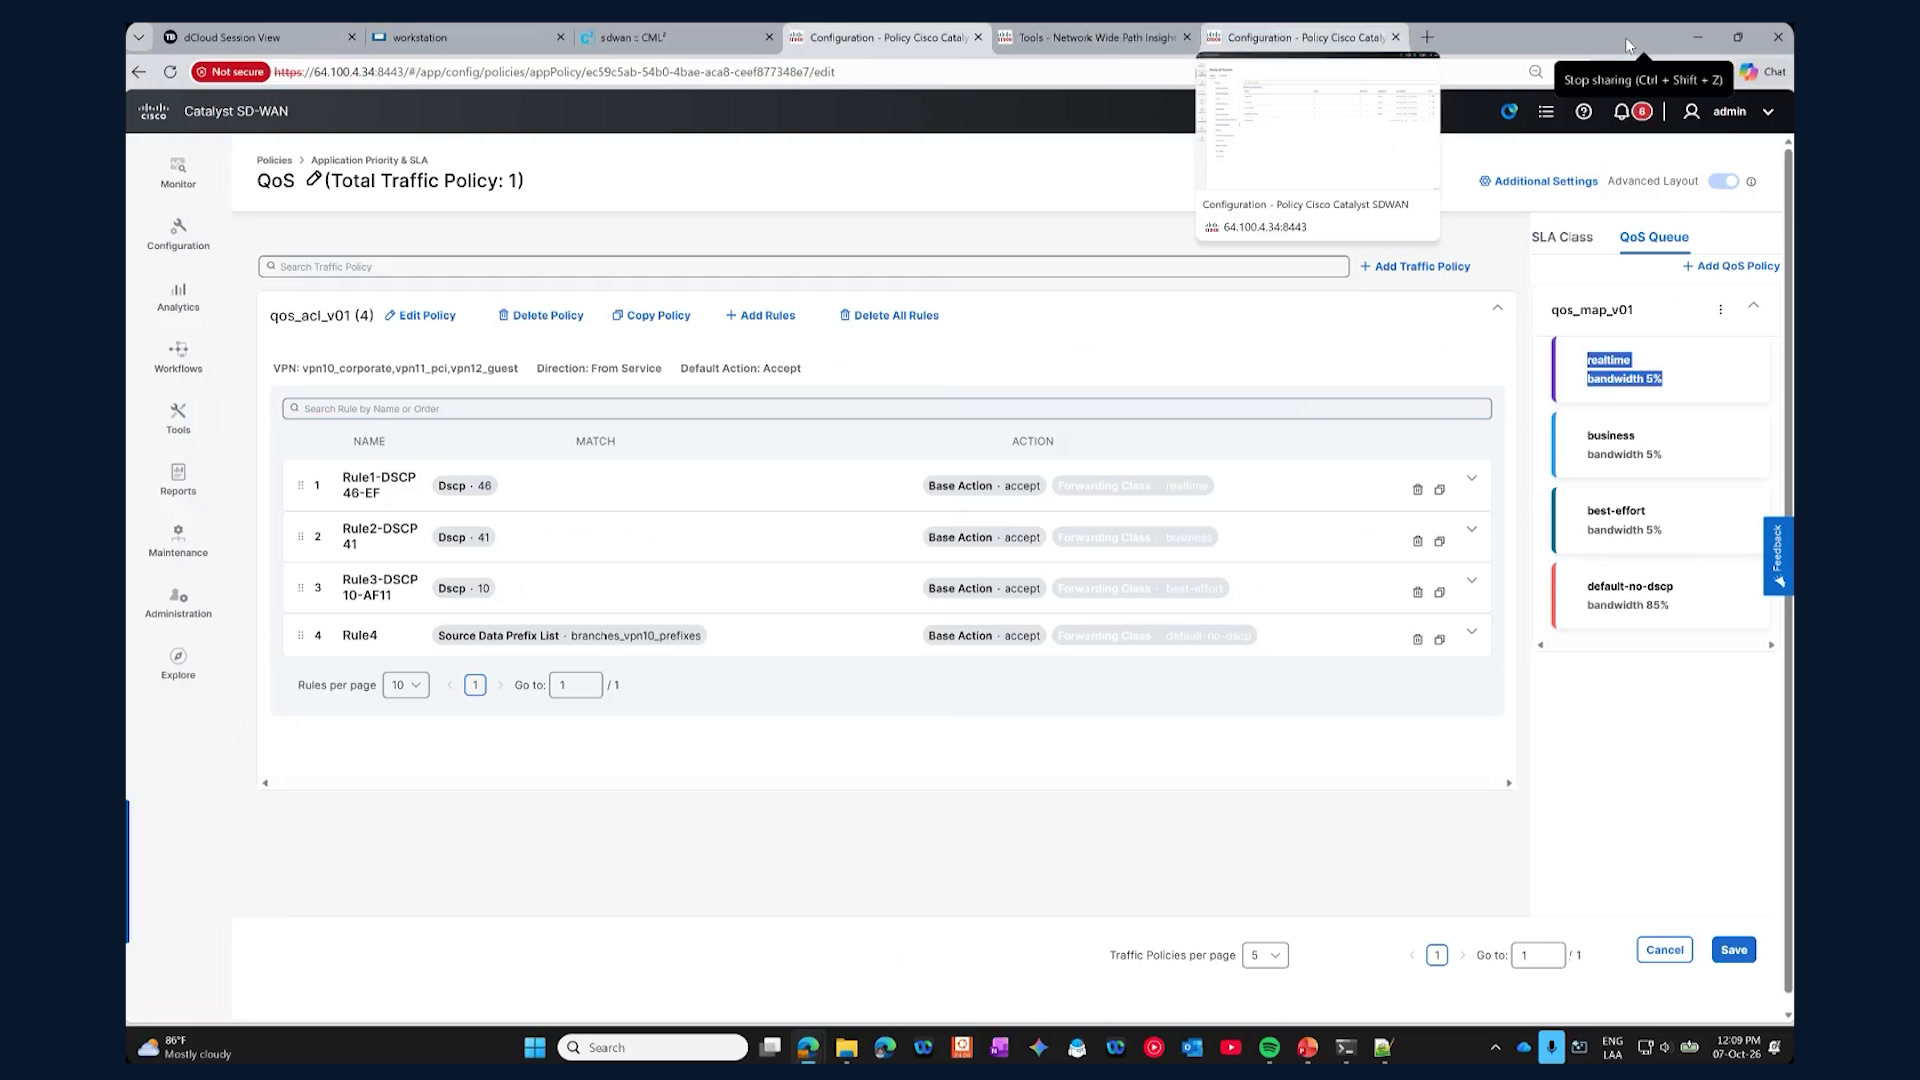Image resolution: width=1920 pixels, height=1080 pixels.
Task: Click the notifications bell icon
Action: [1621, 112]
